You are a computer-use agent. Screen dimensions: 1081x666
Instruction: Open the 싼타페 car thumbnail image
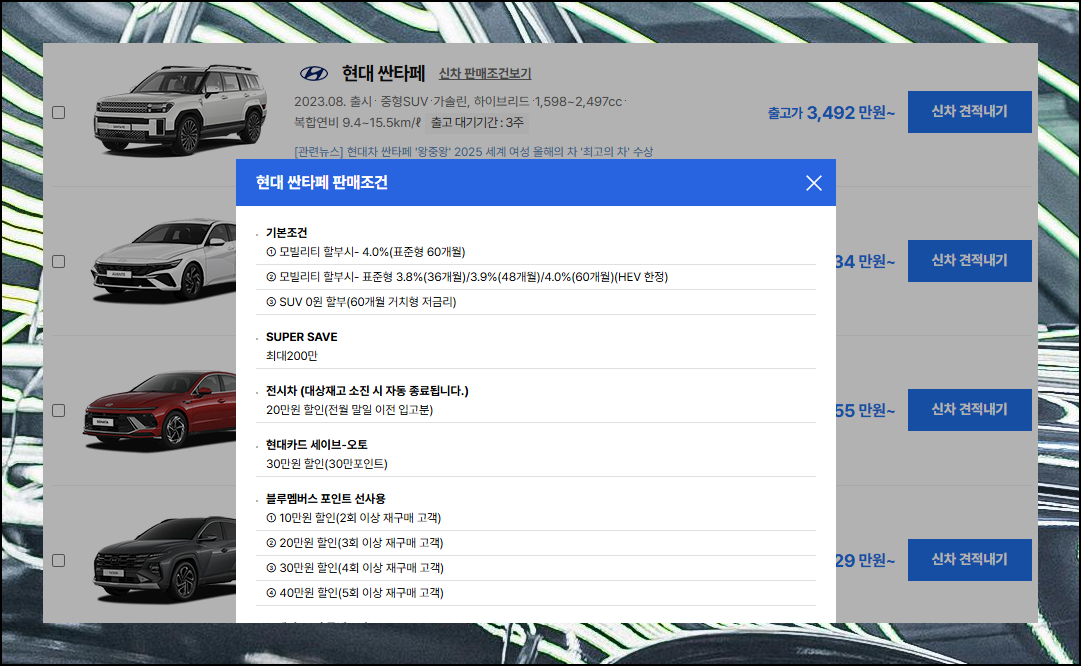[180, 110]
